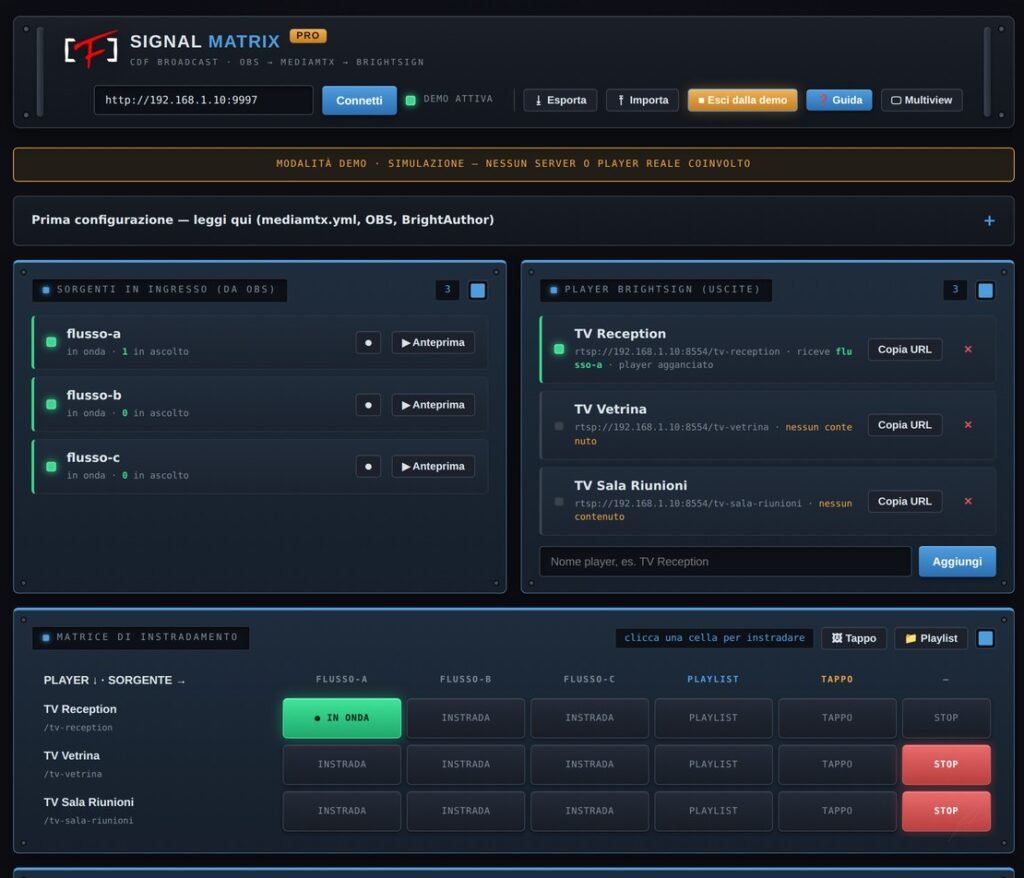
Task: Click the grey status square of TV Sala Riunioni
Action: (559, 502)
